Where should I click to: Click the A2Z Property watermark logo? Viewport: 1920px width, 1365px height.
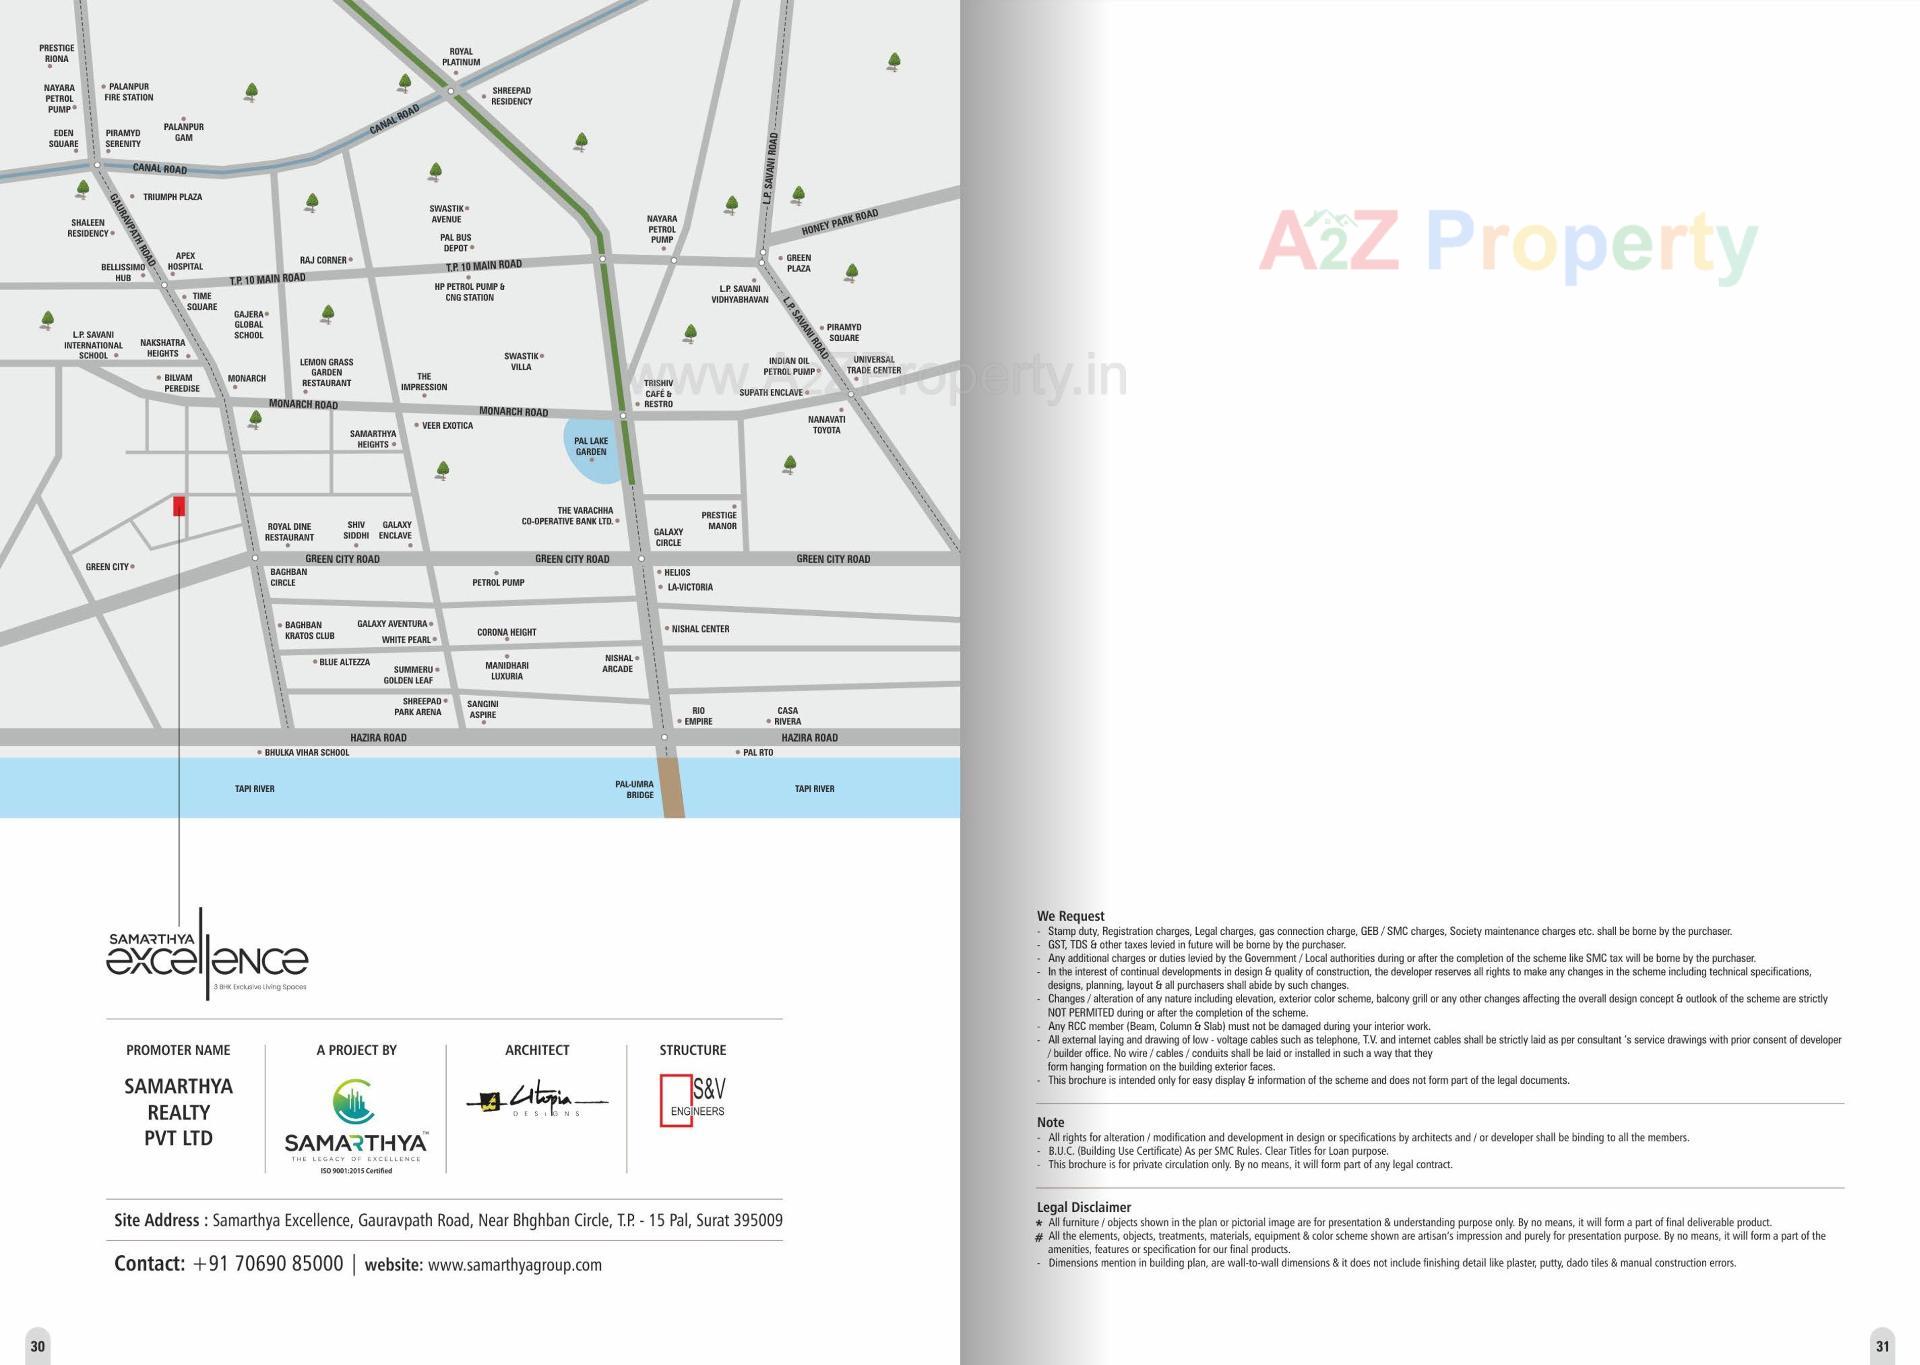coord(1507,242)
